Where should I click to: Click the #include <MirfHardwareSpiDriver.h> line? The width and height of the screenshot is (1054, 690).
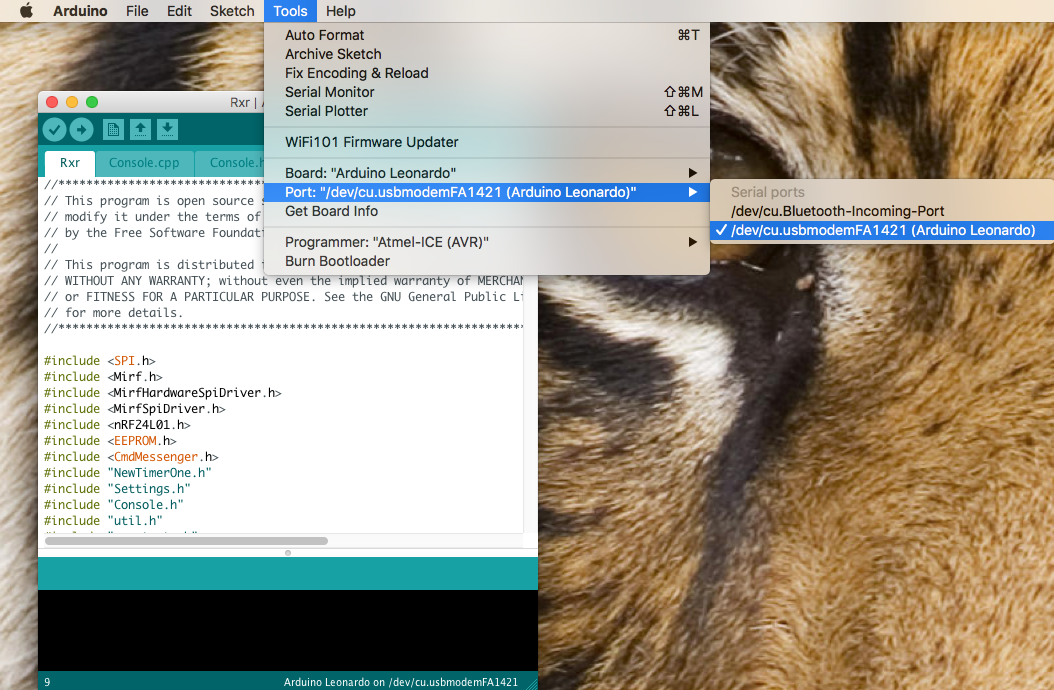tap(163, 393)
